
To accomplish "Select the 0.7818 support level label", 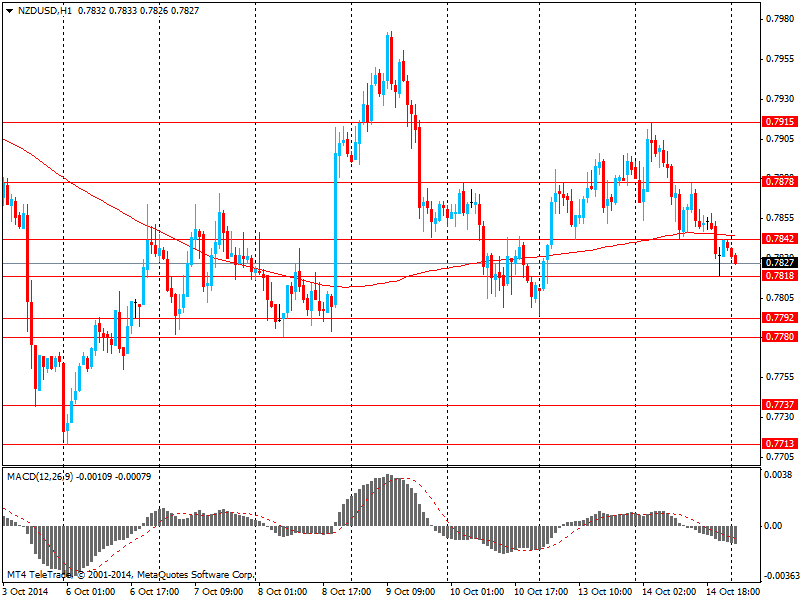I will tap(779, 276).
